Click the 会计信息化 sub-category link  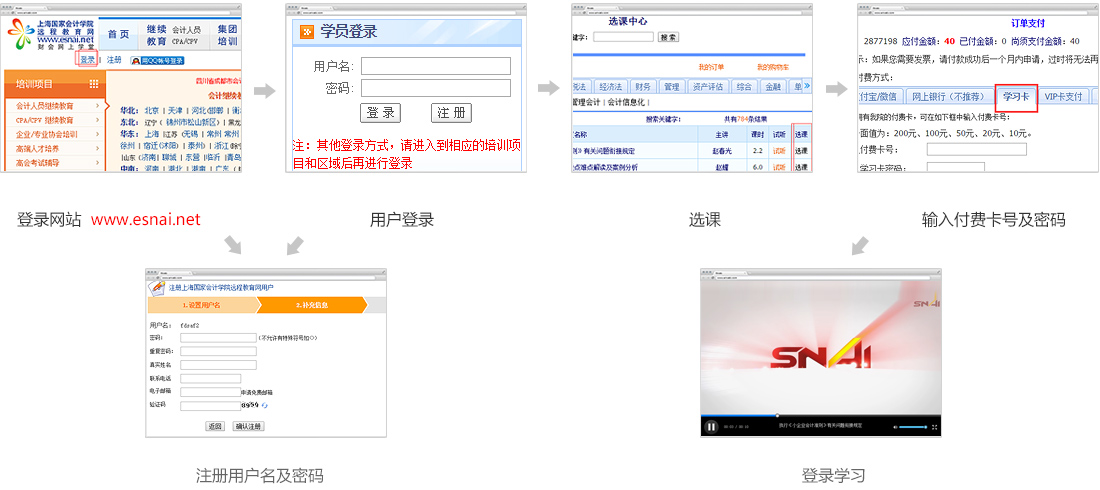[x=626, y=102]
